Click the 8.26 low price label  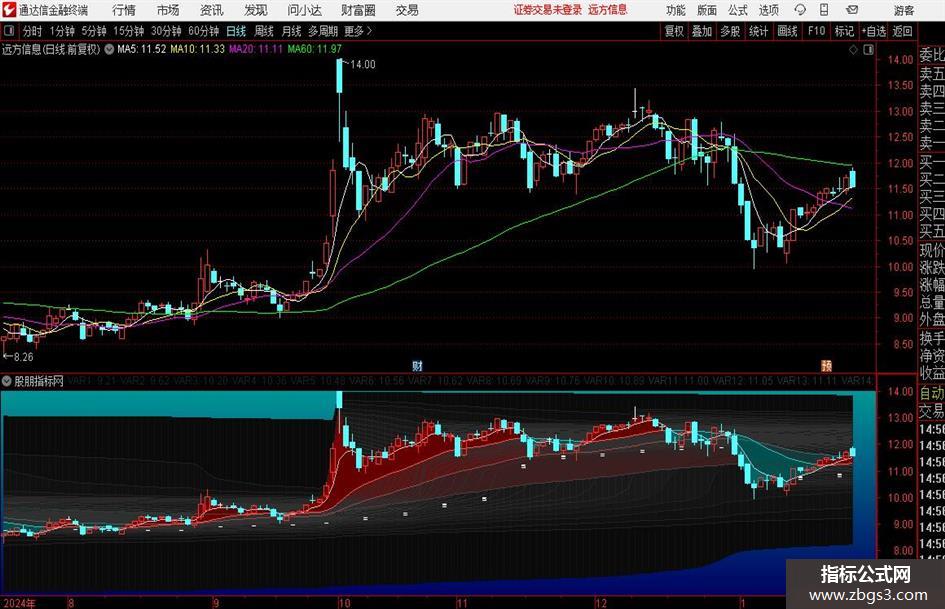tap(24, 357)
